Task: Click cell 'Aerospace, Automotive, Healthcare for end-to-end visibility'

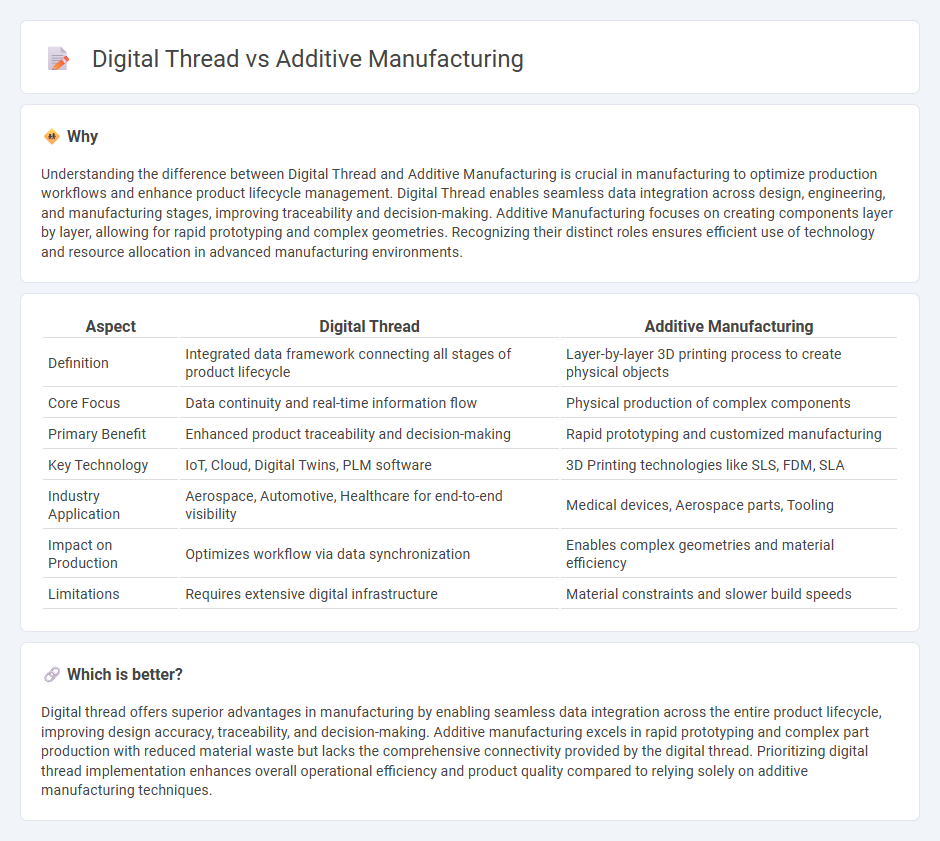Action: [369, 505]
